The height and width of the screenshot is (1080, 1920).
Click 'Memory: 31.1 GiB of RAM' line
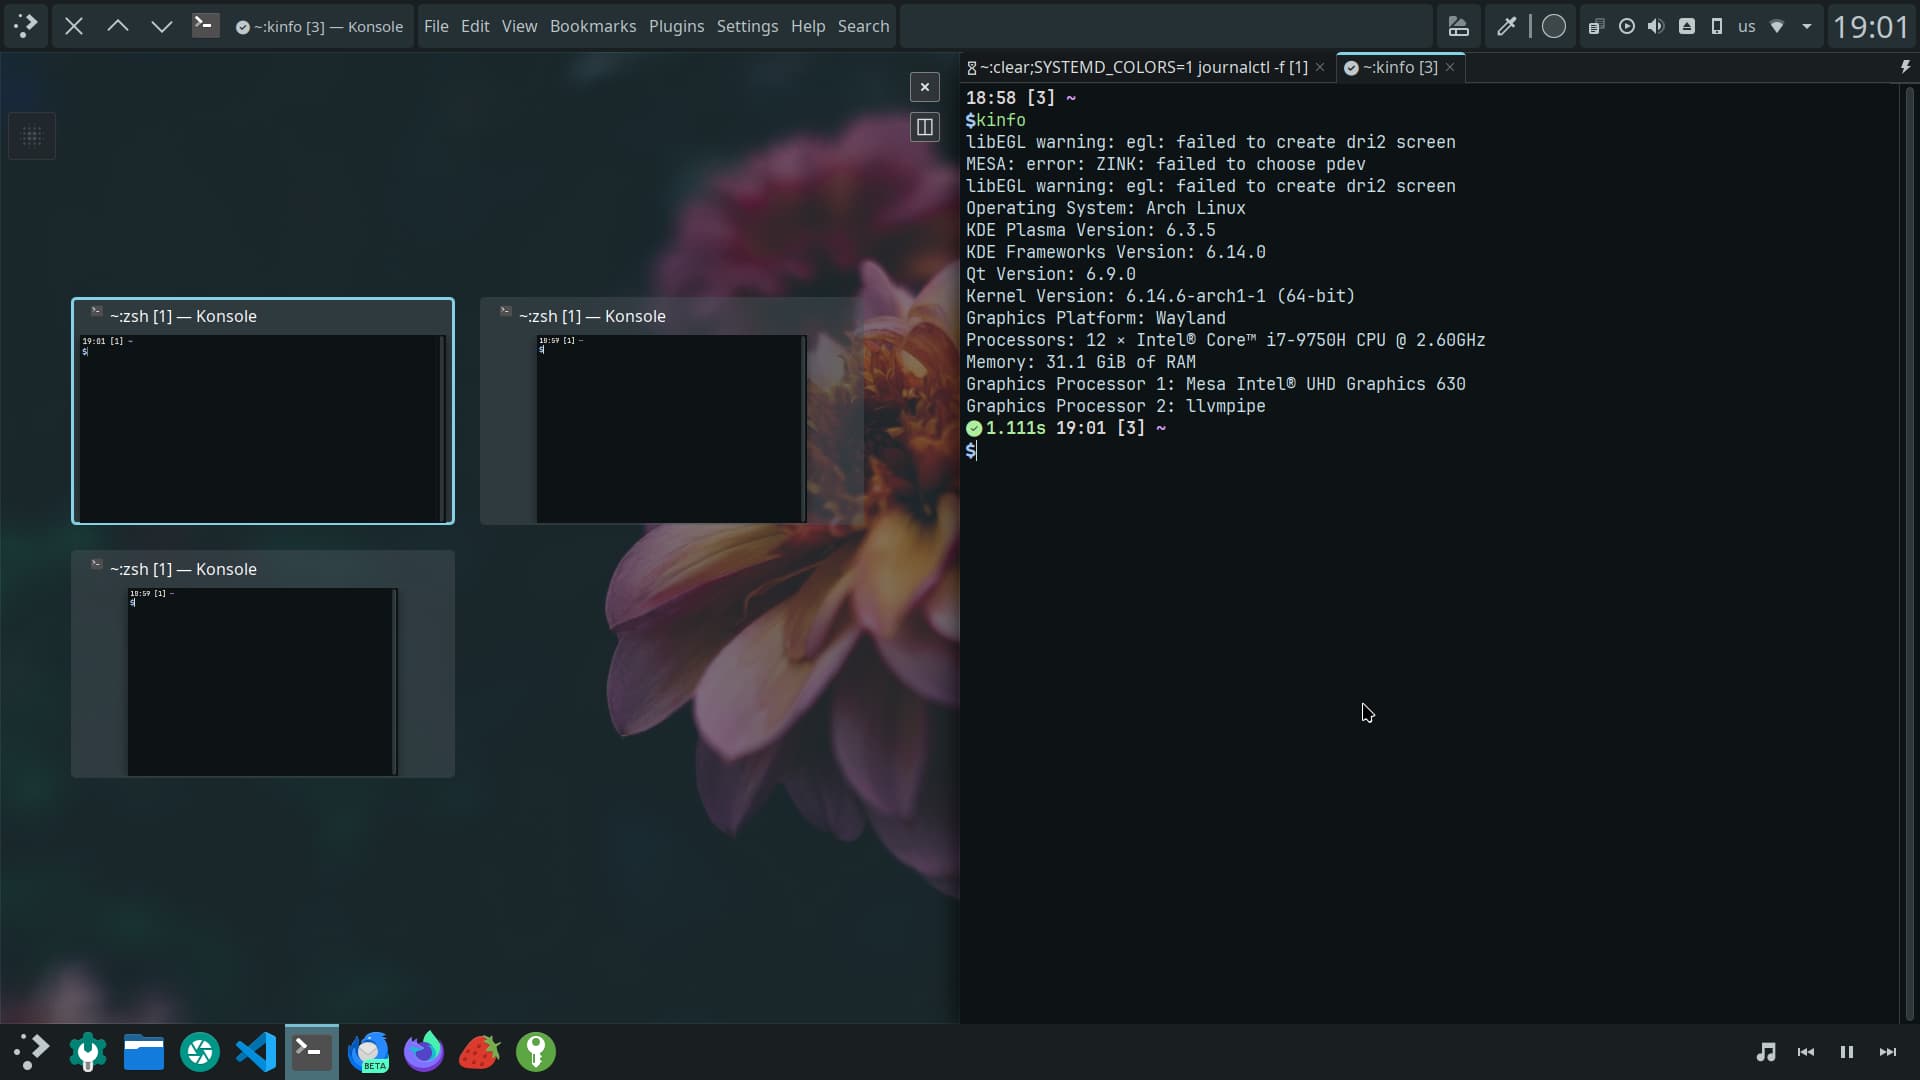(1081, 362)
